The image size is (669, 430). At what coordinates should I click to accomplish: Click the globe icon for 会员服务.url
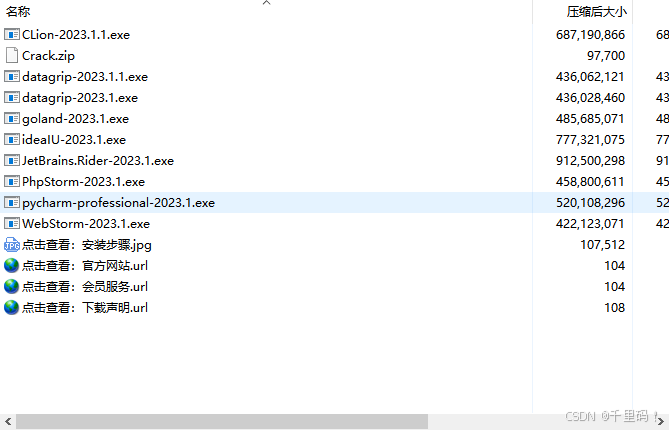coord(12,286)
